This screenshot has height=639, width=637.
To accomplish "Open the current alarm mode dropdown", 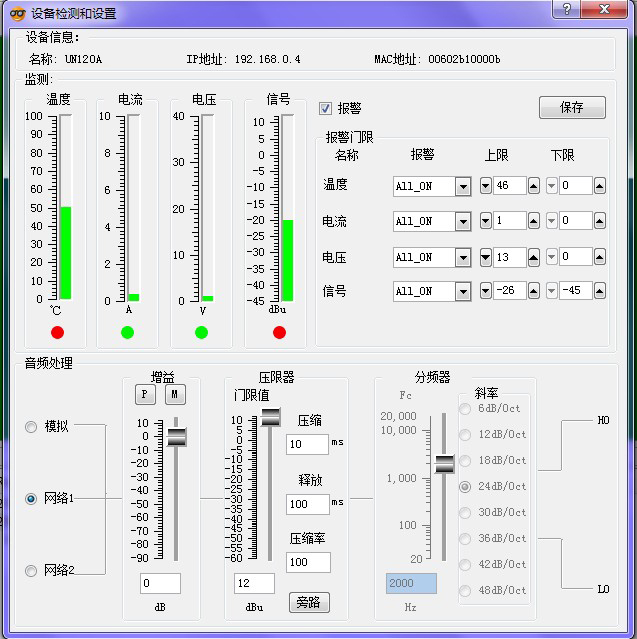I will tap(462, 221).
